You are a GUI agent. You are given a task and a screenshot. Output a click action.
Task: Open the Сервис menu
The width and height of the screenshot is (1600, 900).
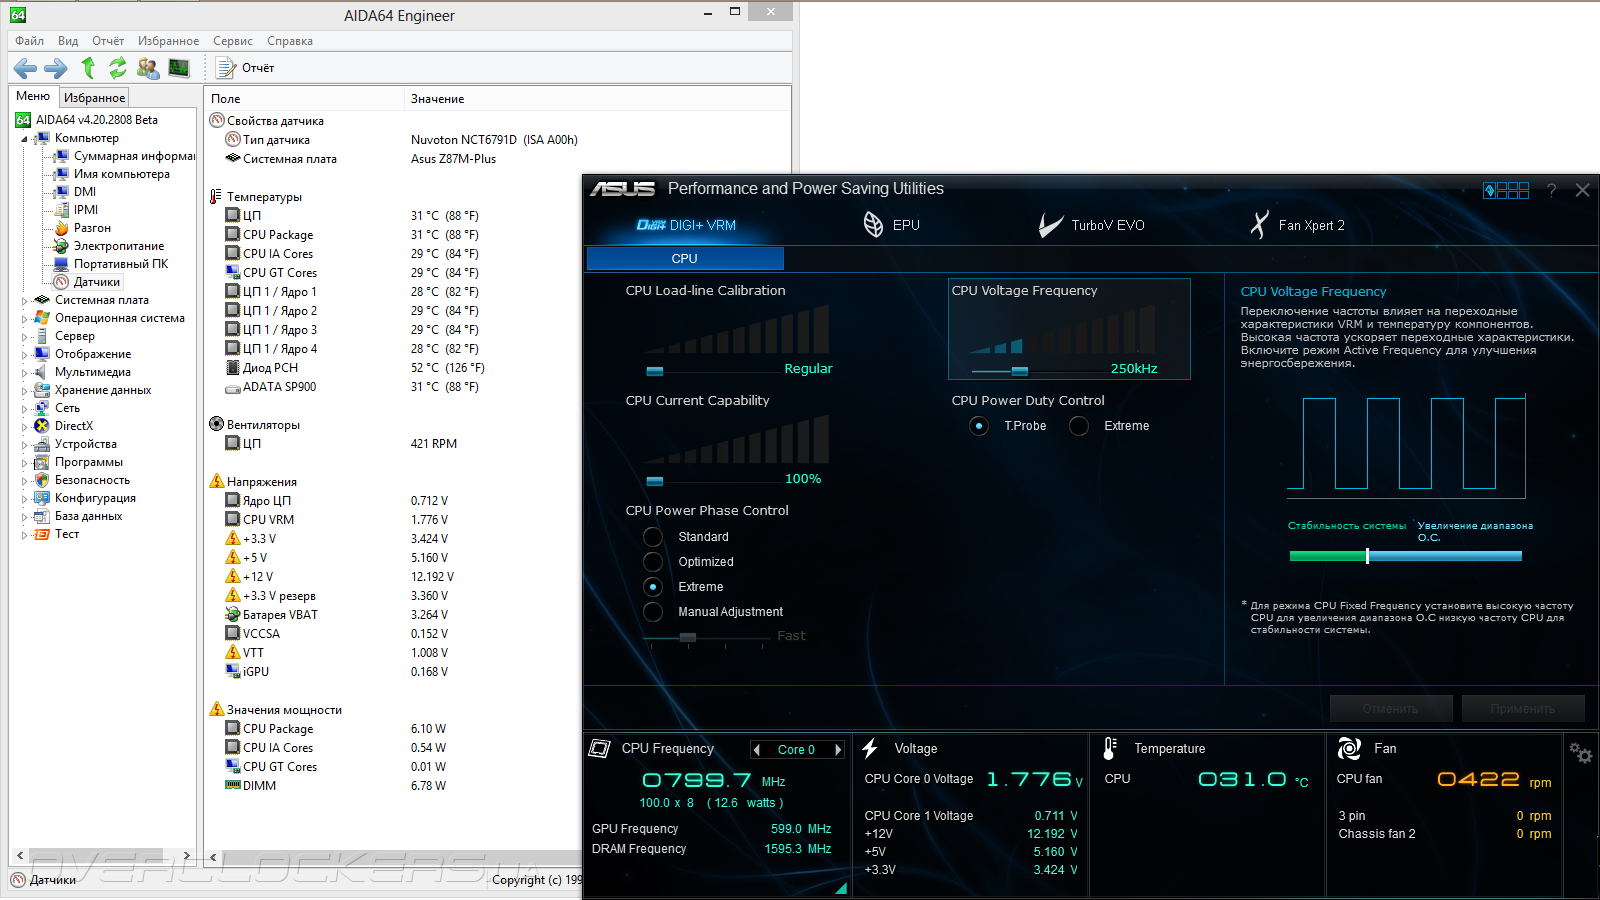point(233,41)
